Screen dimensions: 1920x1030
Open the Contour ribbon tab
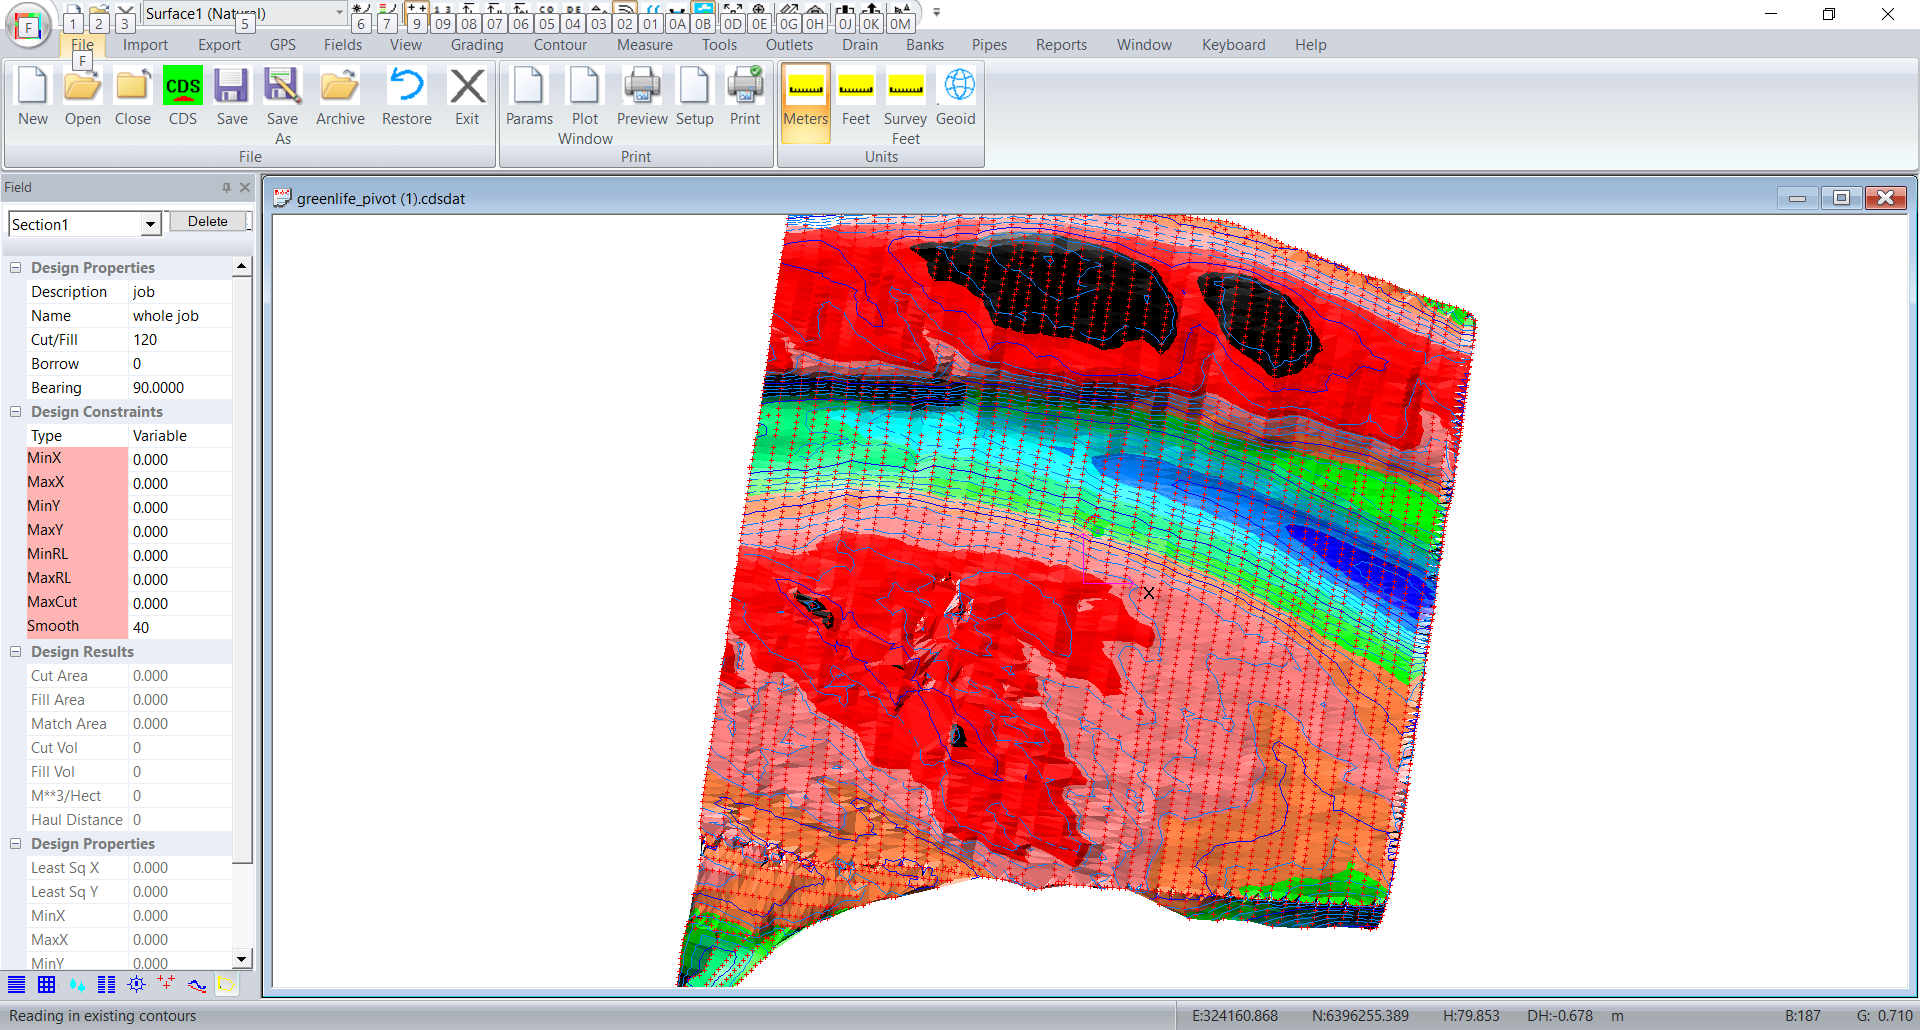click(560, 45)
